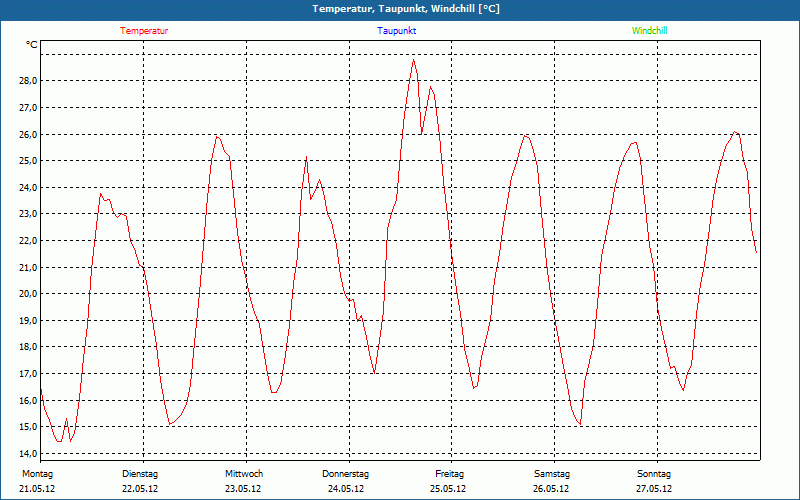
Task: Click the lowest temperature dip early Montag
Action: pyautogui.click(x=59, y=441)
